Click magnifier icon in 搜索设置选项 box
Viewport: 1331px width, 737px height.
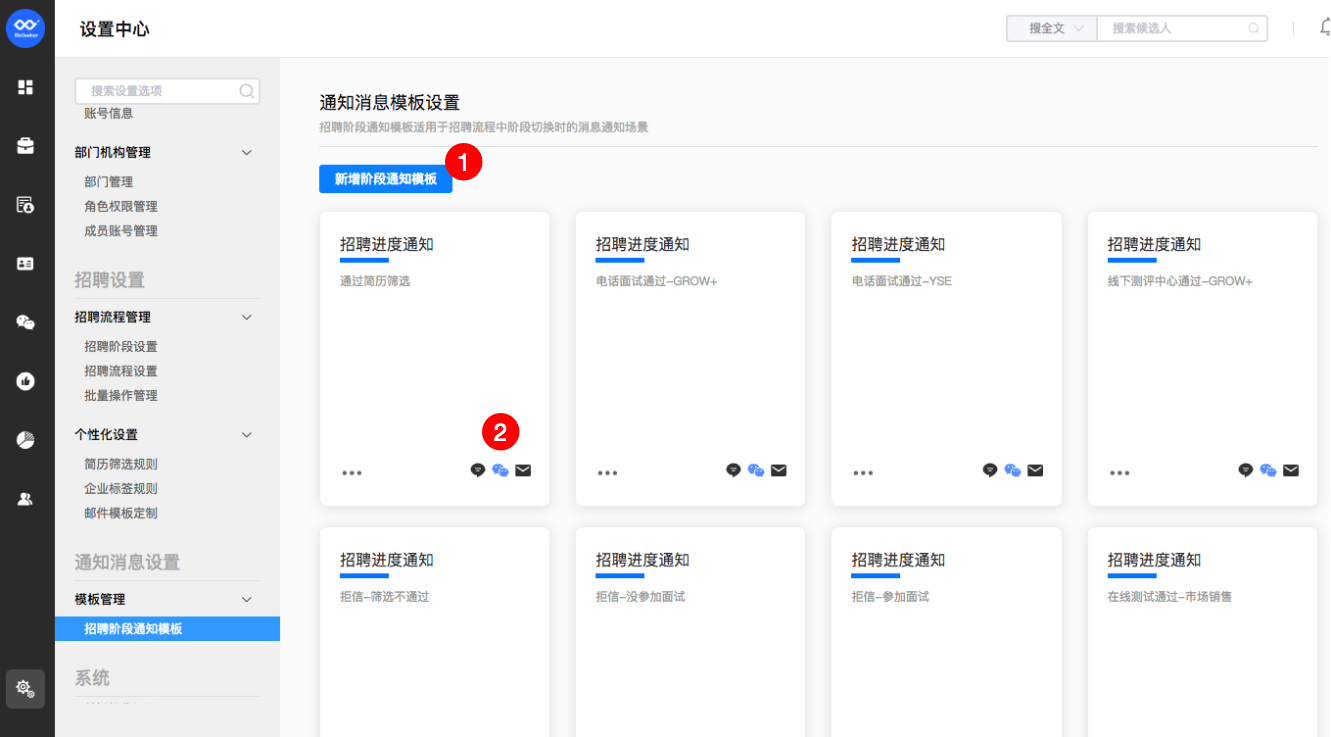click(246, 91)
